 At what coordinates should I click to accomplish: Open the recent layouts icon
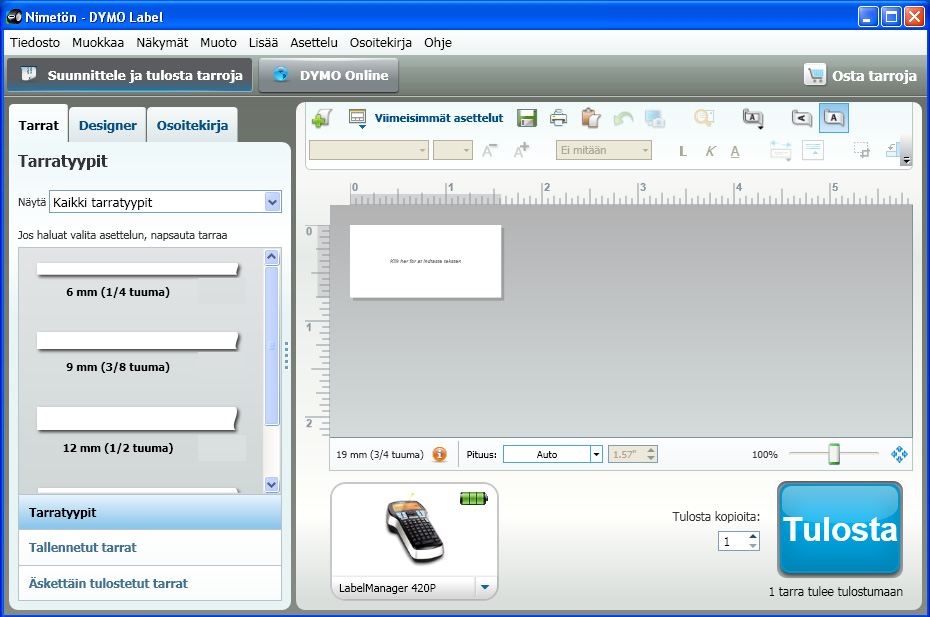[357, 118]
